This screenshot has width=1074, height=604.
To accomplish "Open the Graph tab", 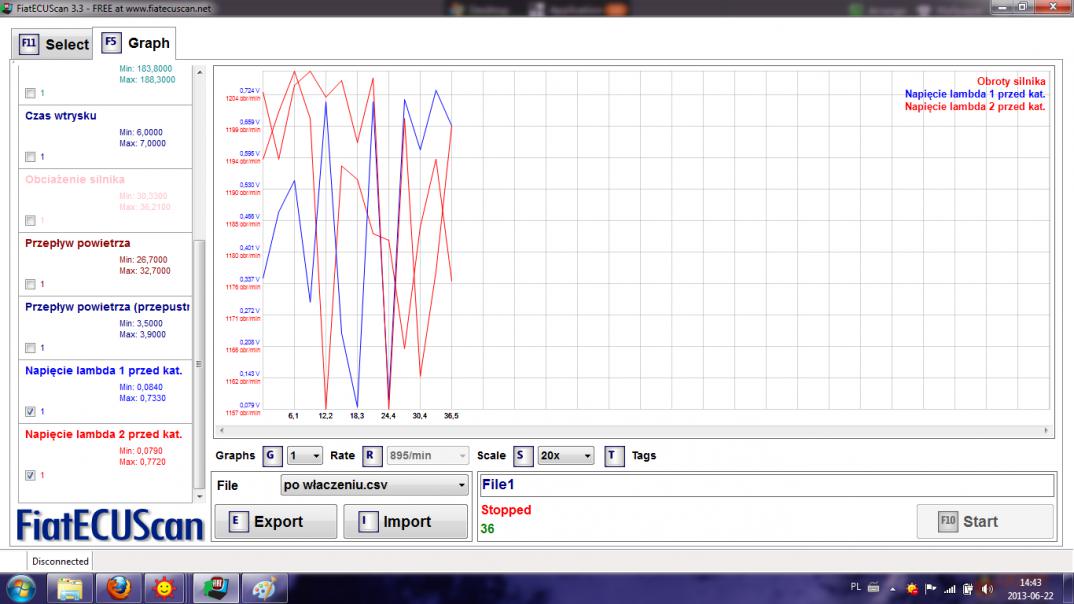I will pyautogui.click(x=135, y=43).
